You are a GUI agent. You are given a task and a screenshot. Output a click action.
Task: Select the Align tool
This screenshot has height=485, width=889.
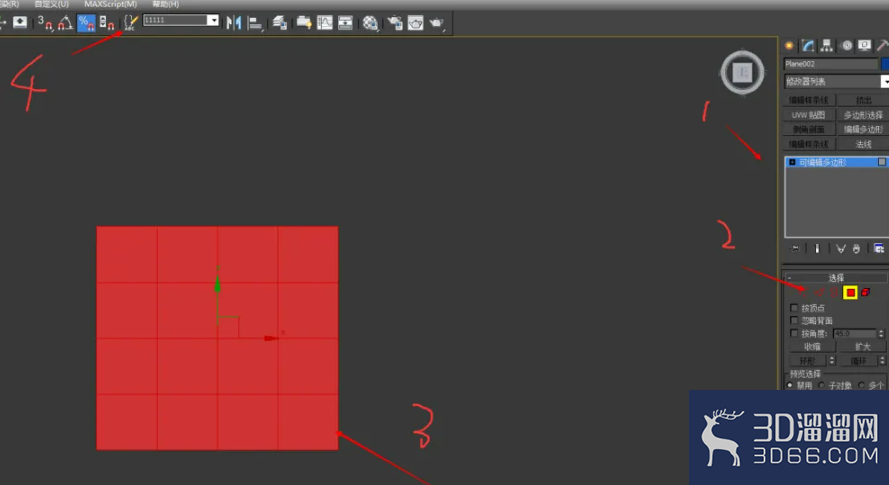coord(255,23)
